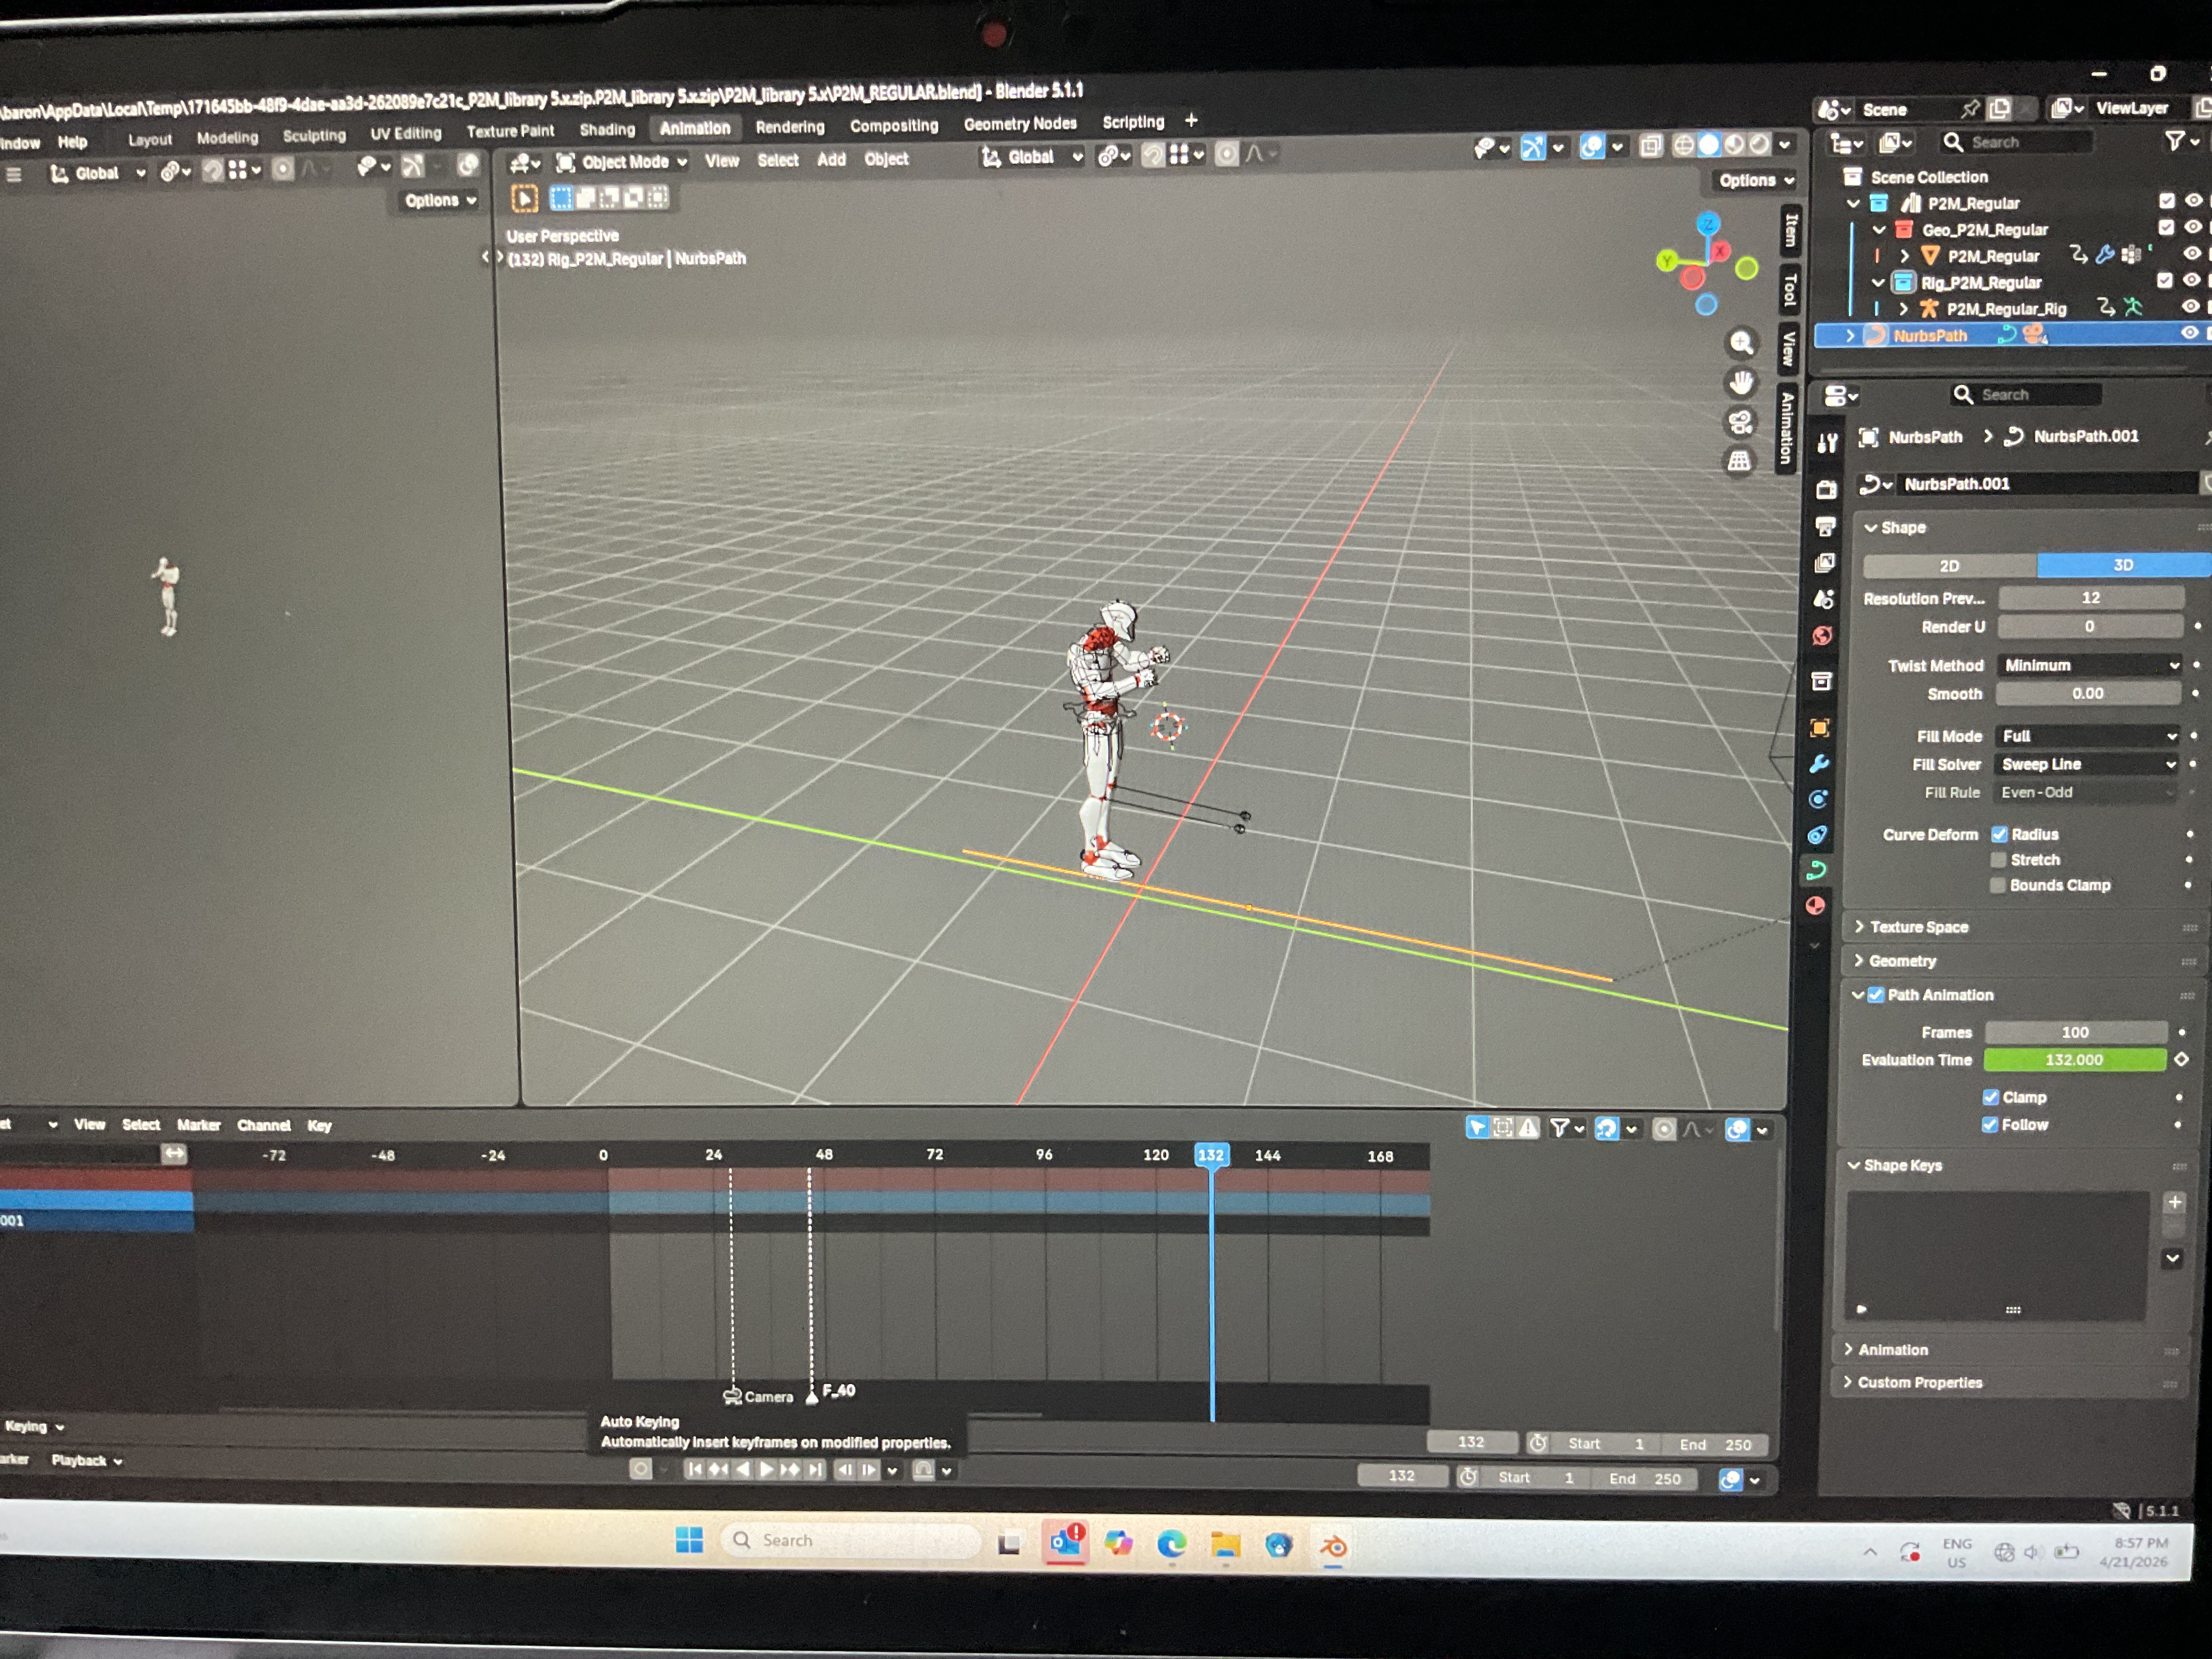Open the Fill Mode Full dropdown
The height and width of the screenshot is (1659, 2212).
point(2087,736)
